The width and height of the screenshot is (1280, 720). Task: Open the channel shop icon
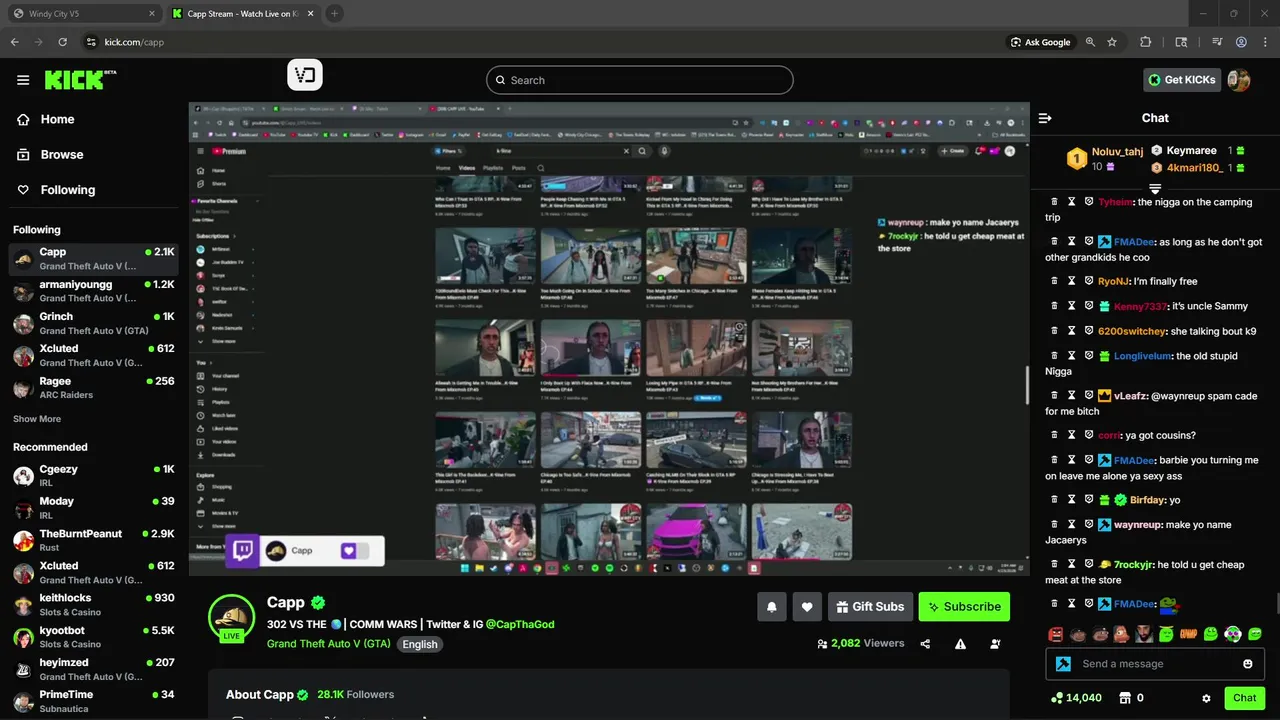coord(1125,698)
